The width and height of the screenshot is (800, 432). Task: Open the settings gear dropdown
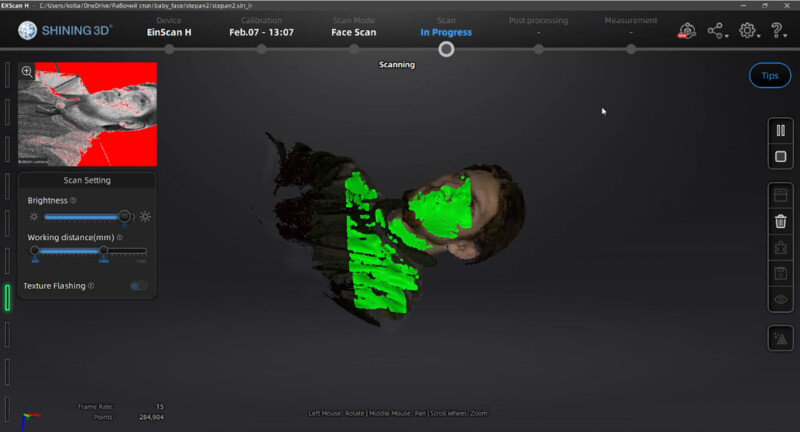point(749,31)
